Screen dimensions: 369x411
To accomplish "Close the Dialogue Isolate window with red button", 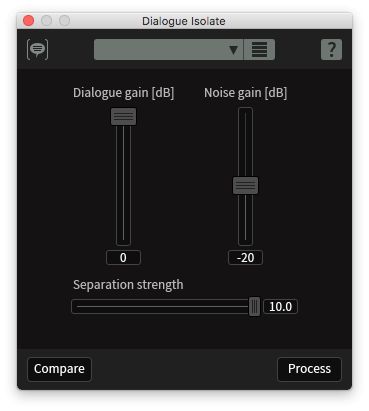I will tap(29, 21).
